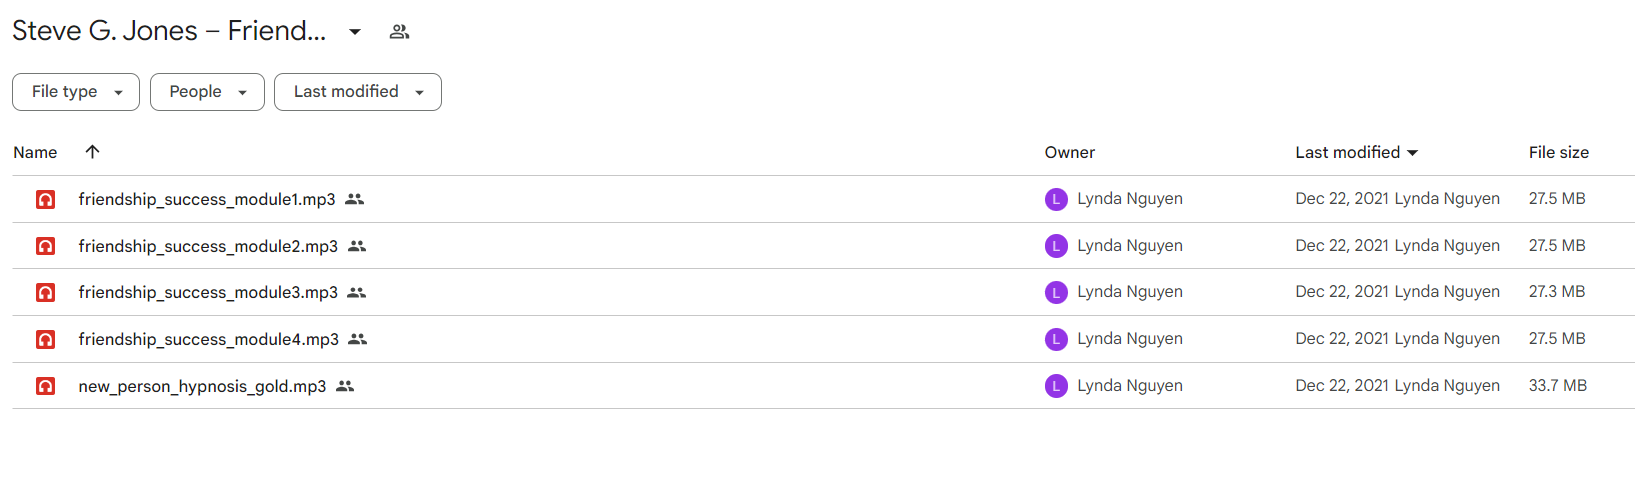Toggle name sort direction arrow
This screenshot has width=1635, height=495.
coord(92,152)
